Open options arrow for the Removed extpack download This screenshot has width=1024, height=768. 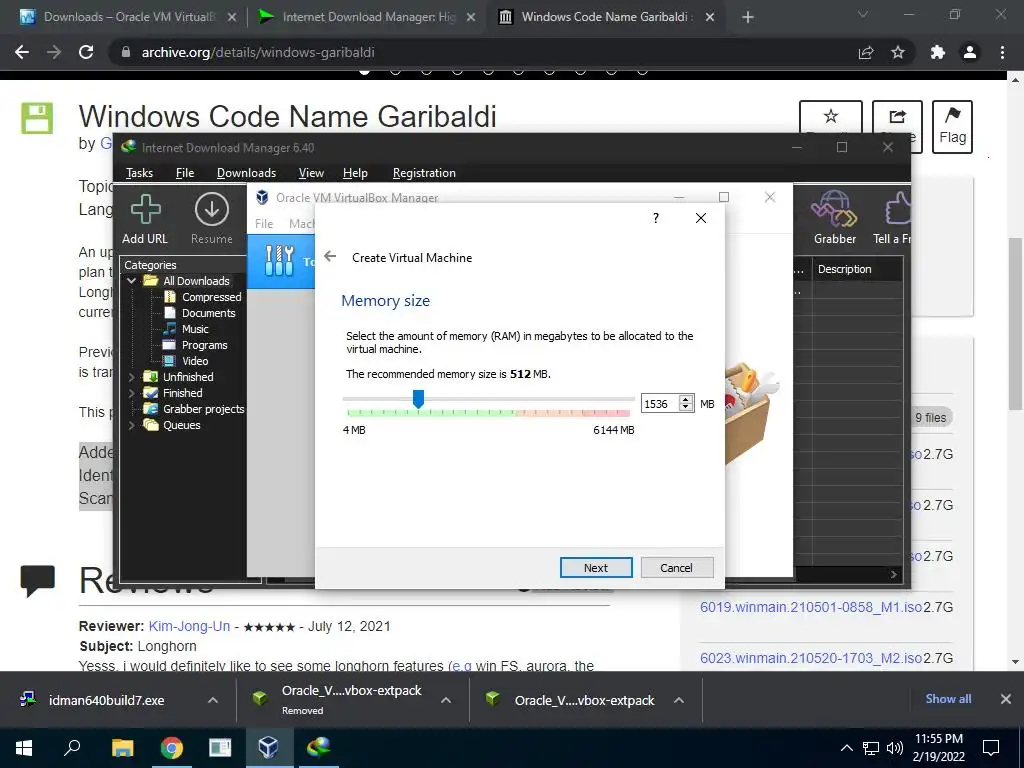coord(446,700)
